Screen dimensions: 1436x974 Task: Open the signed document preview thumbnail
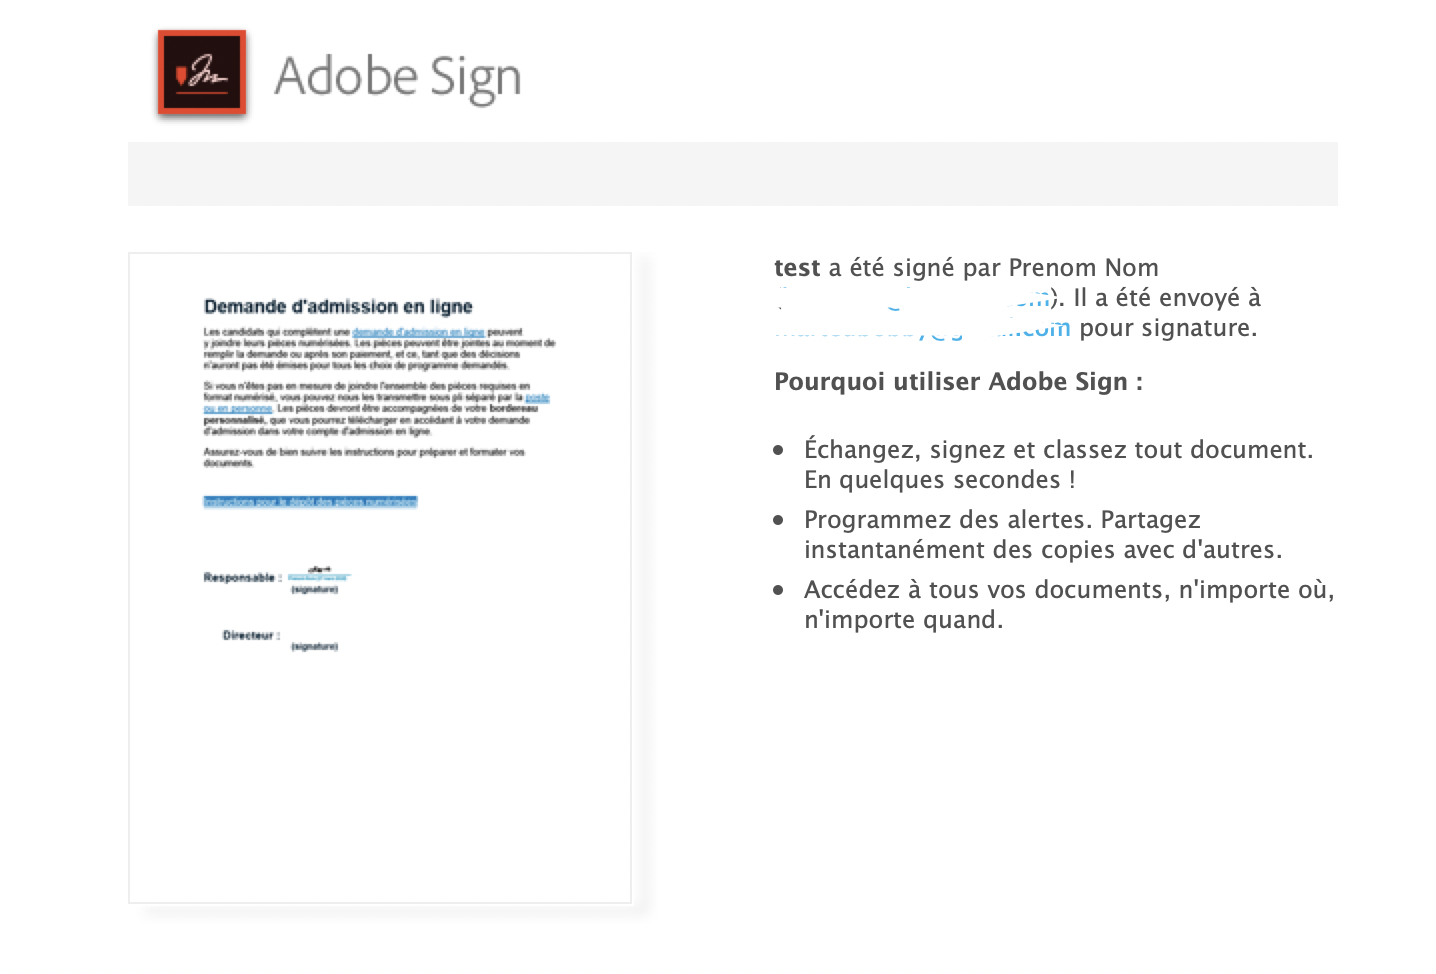[x=380, y=578]
